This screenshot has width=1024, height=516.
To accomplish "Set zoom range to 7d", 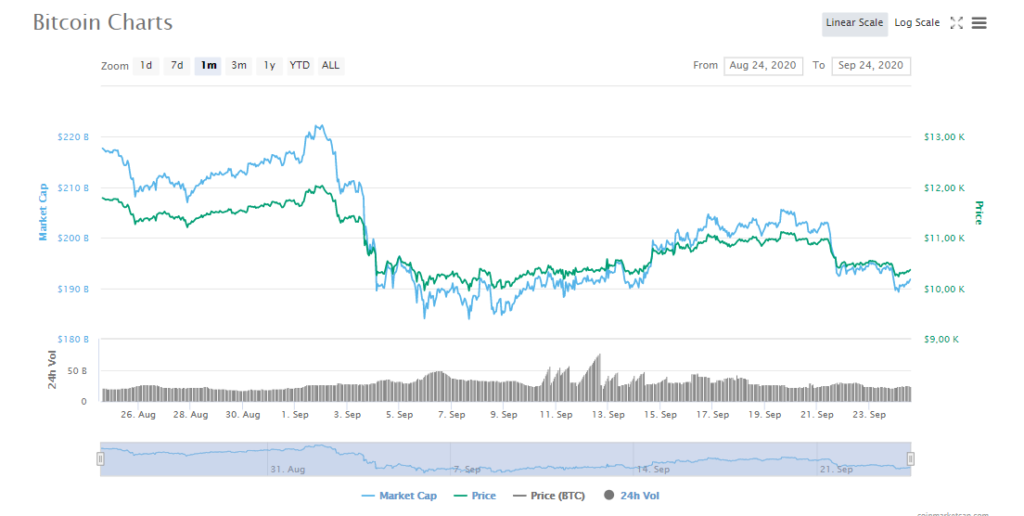I will tap(176, 65).
